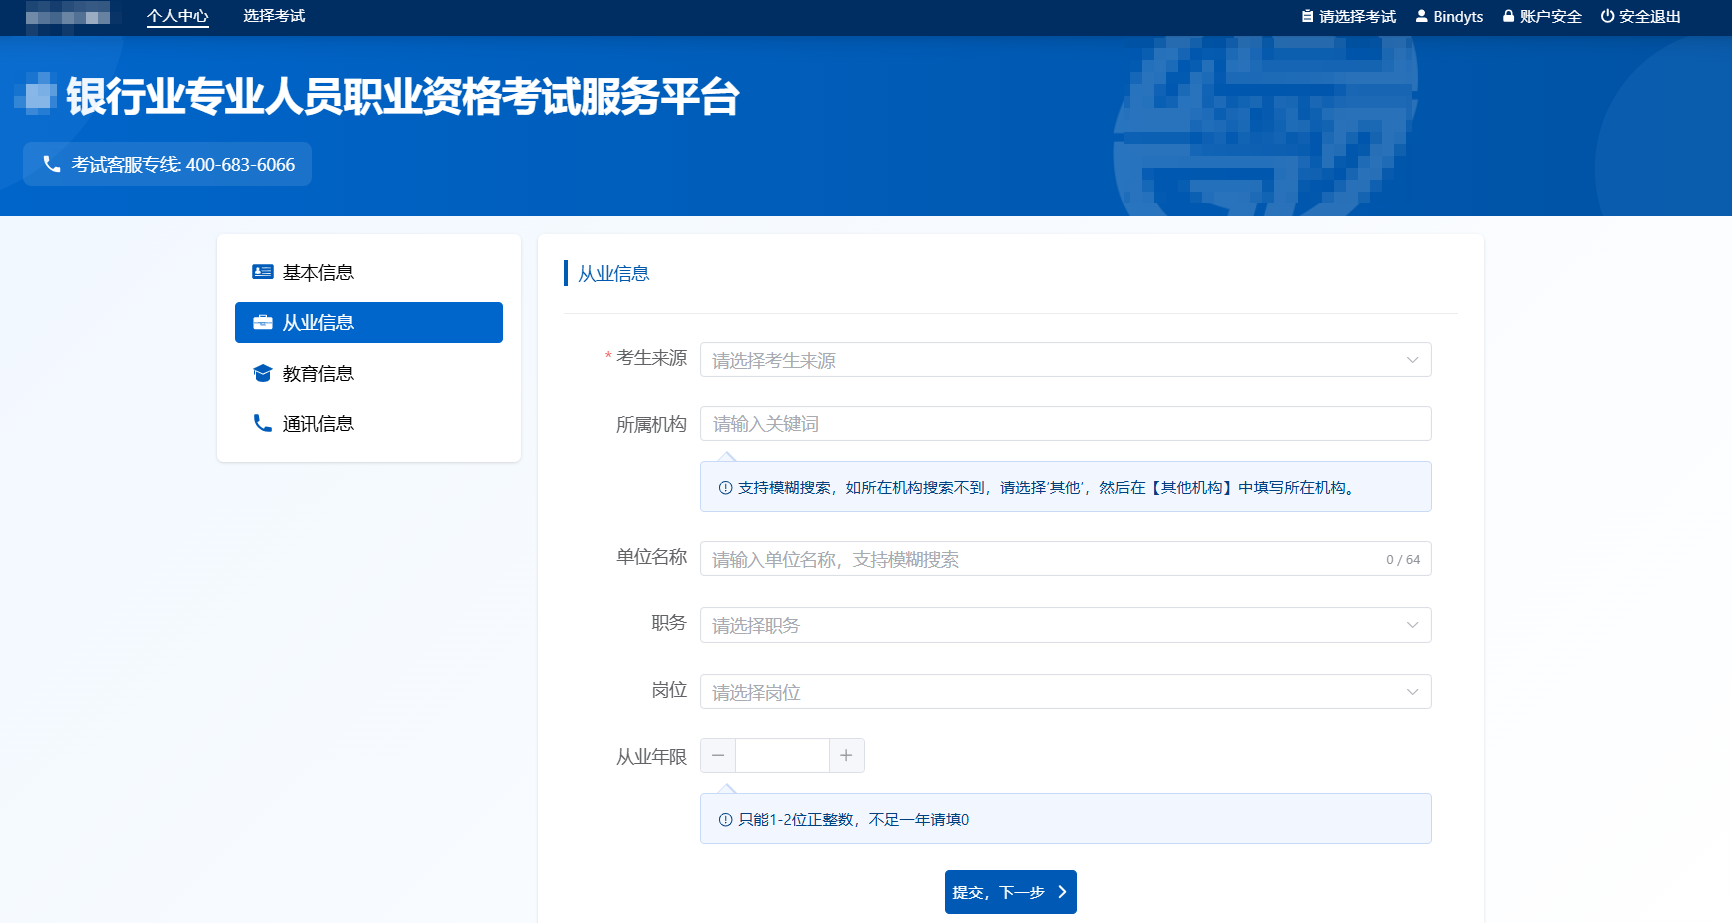This screenshot has height=923, width=1732.
Task: Switch to the 个人中心 tab
Action: point(177,16)
